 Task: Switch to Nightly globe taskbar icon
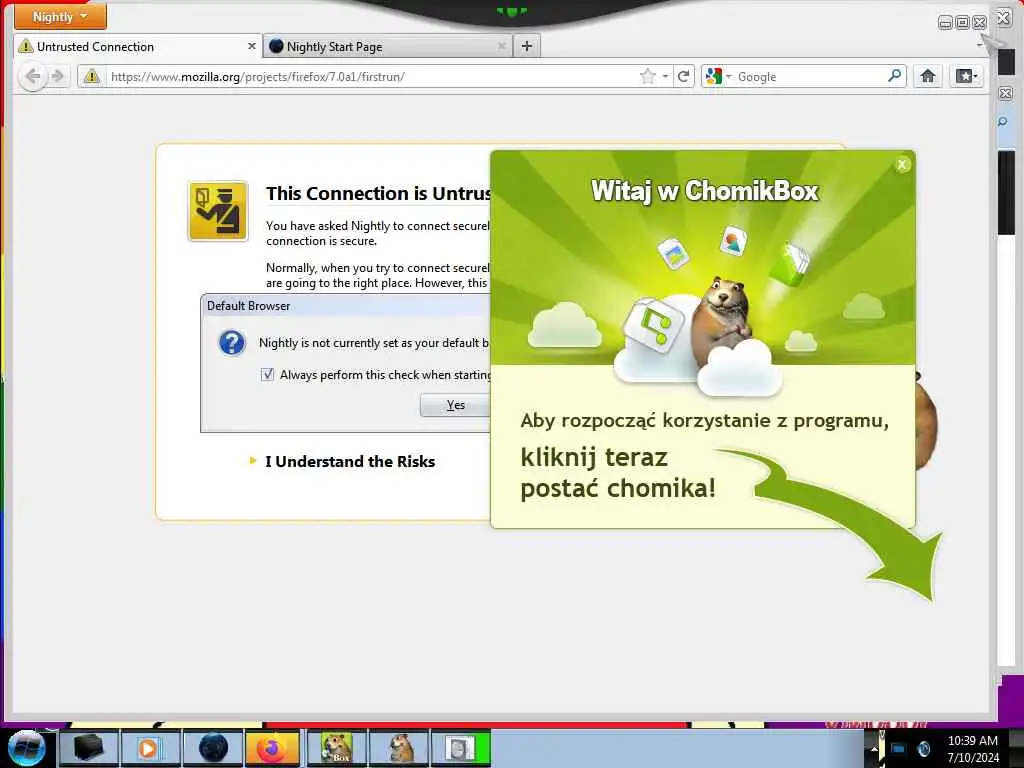213,748
